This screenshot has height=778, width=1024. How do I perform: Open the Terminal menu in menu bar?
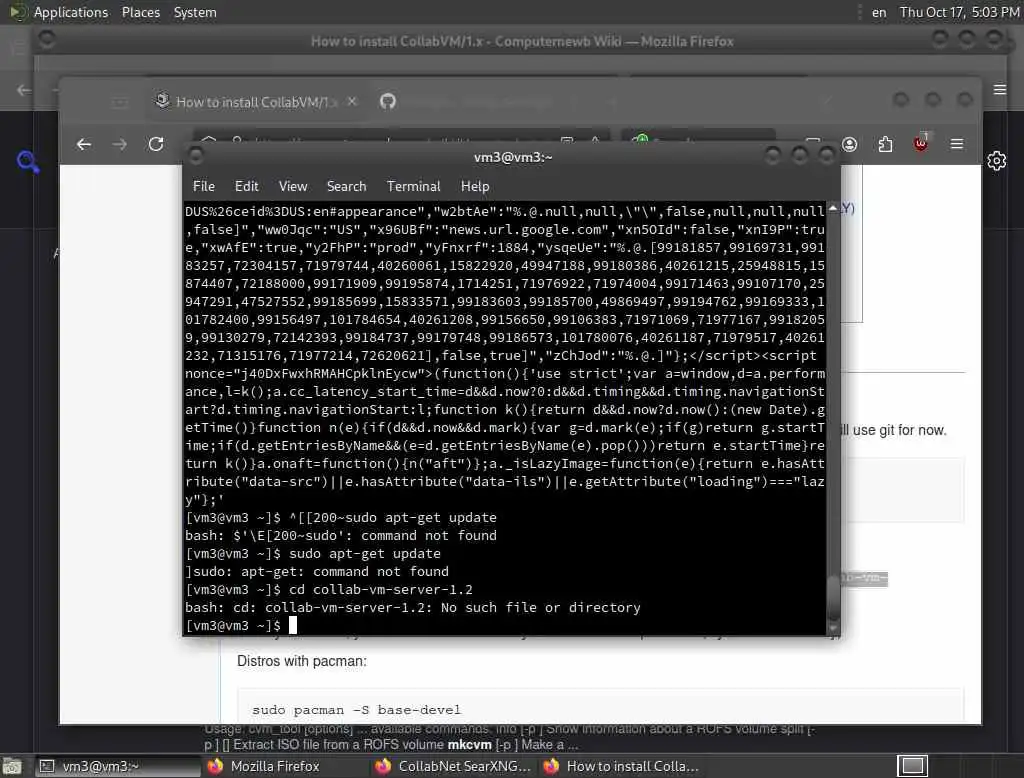point(413,186)
